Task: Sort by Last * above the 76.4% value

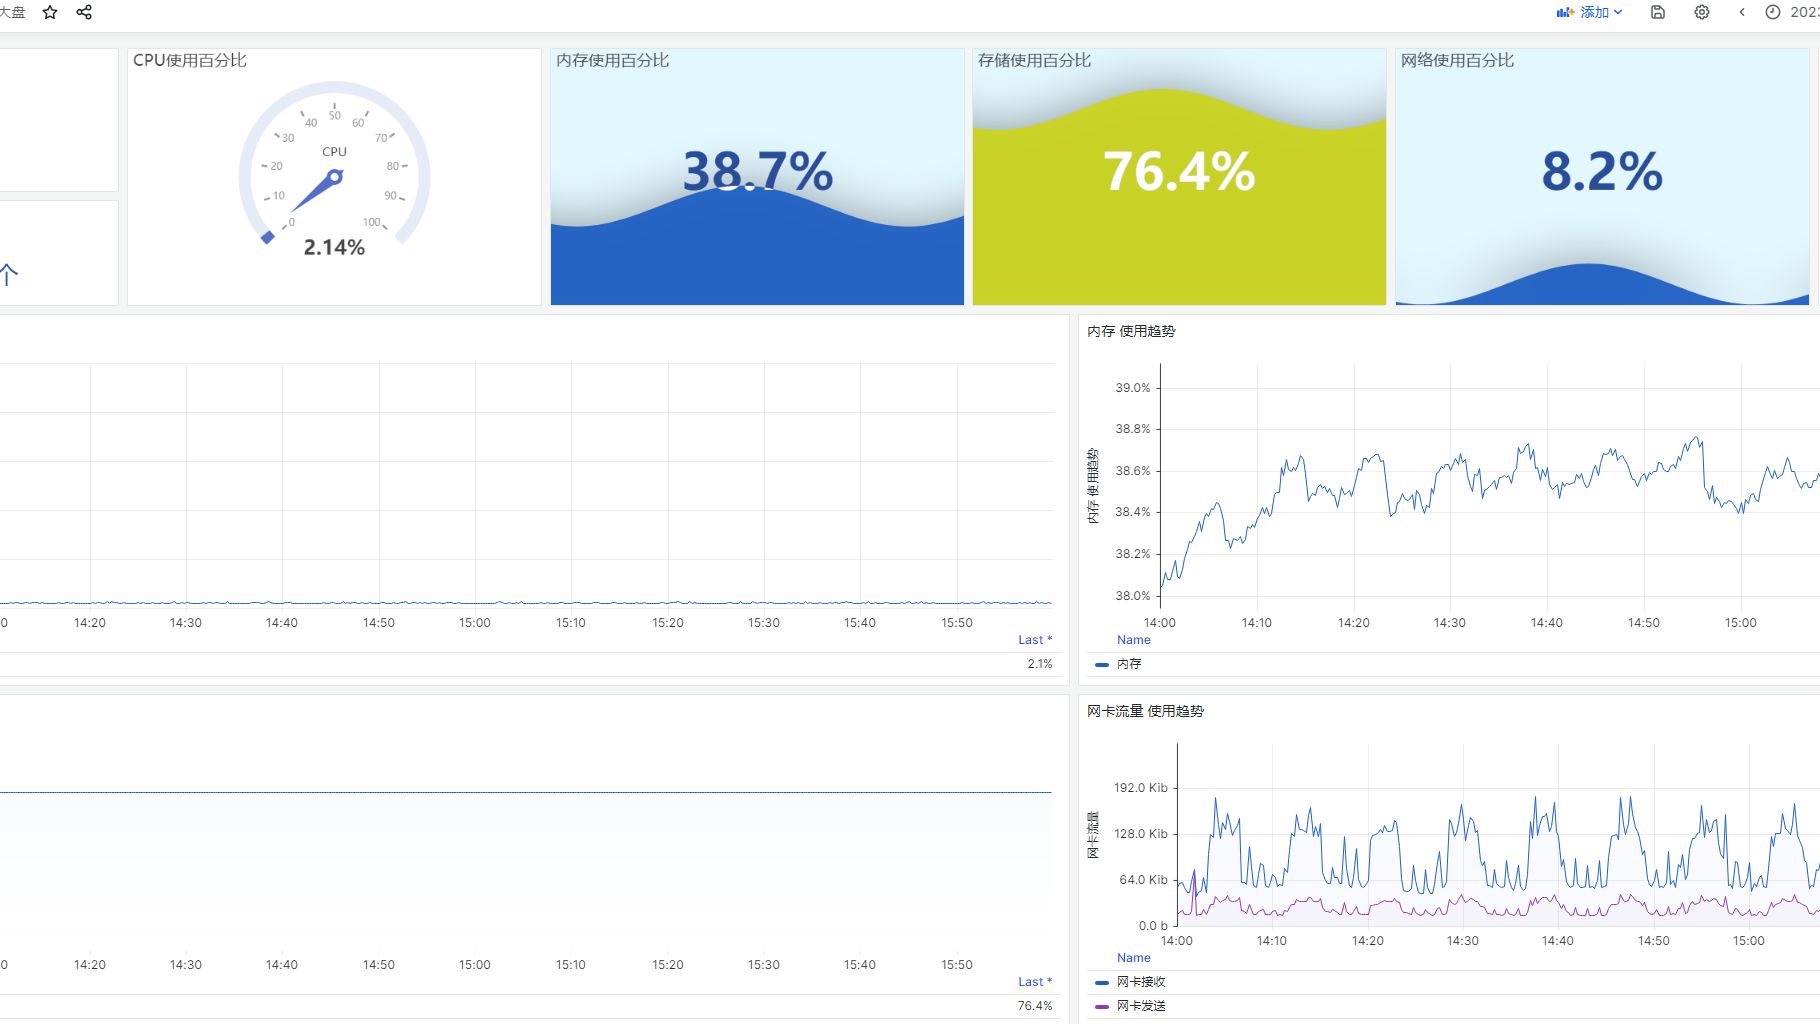Action: 1035,982
